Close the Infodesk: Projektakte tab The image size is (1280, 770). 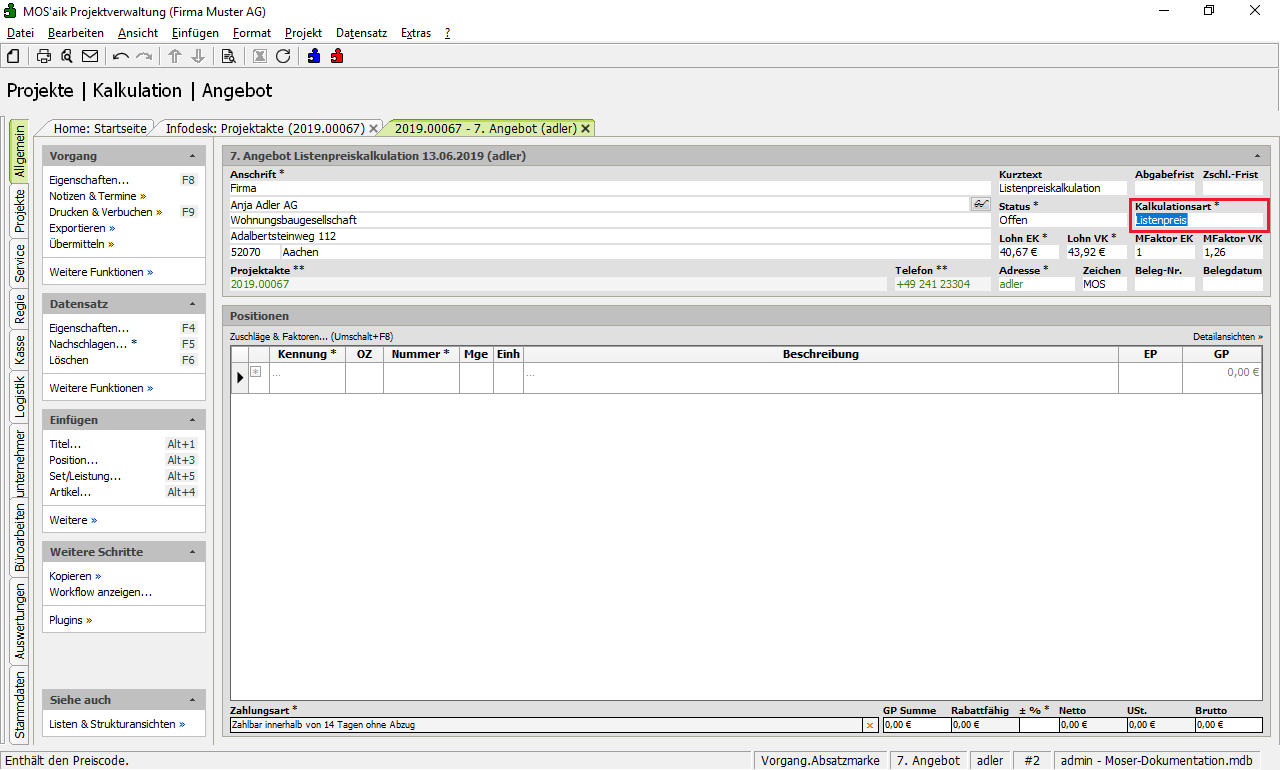(373, 129)
